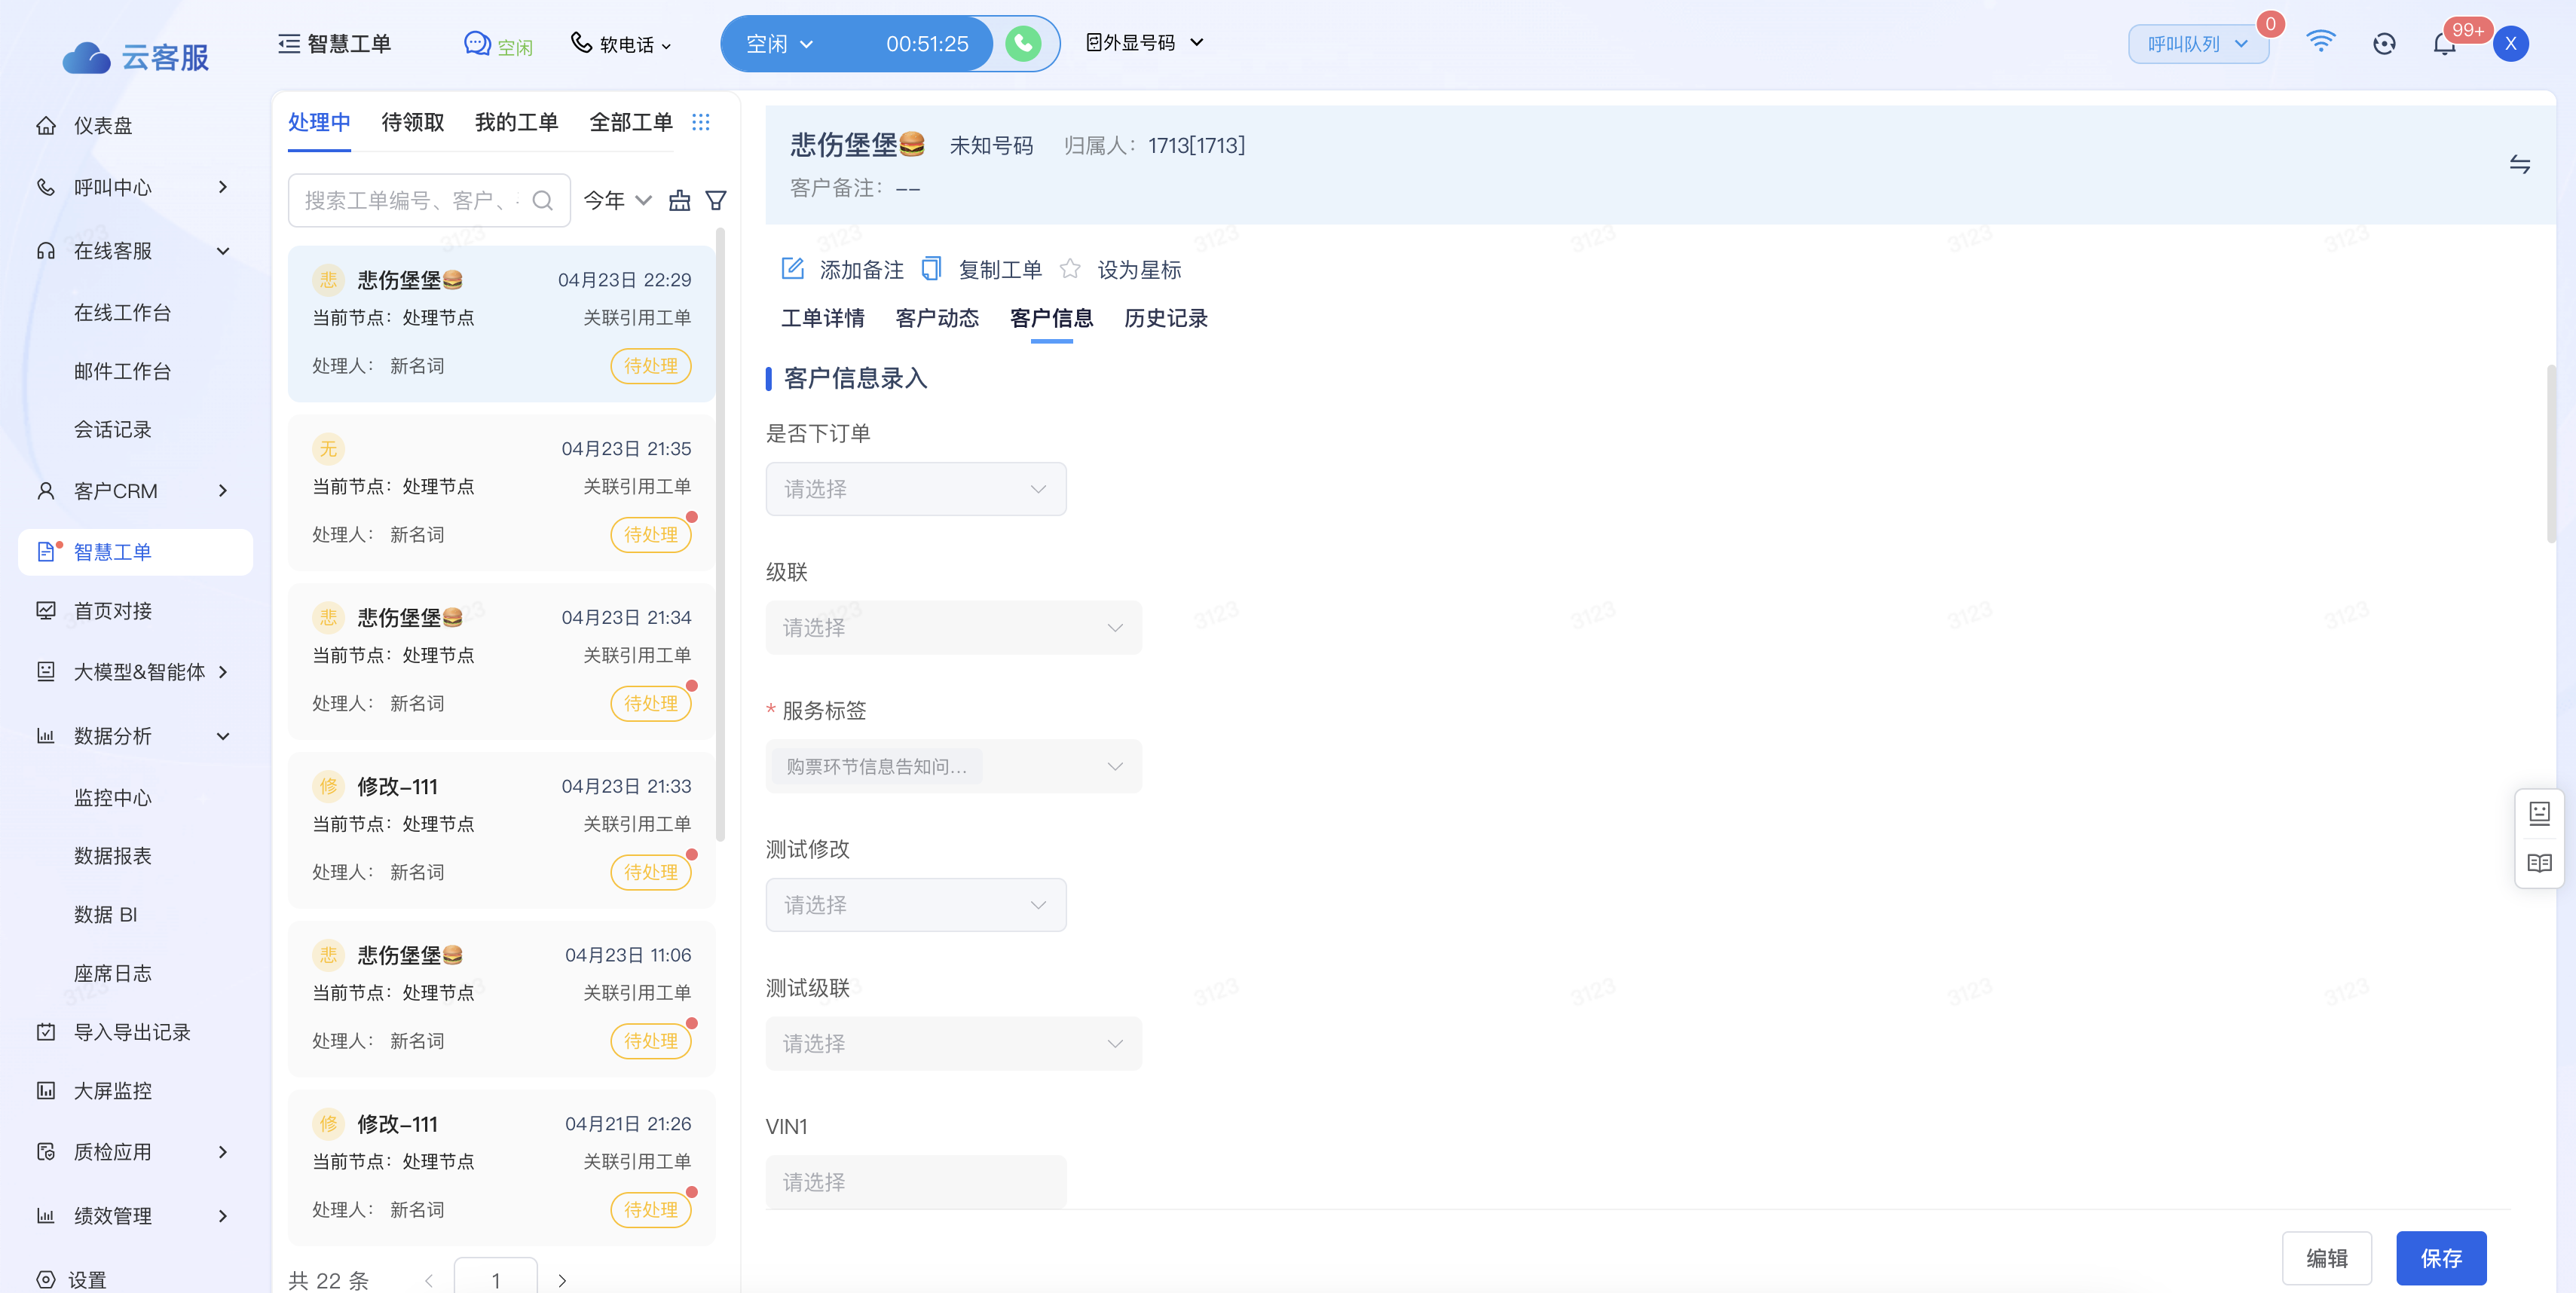The height and width of the screenshot is (1293, 2576).
Task: Switch to the 待领取 tab
Action: 412,122
